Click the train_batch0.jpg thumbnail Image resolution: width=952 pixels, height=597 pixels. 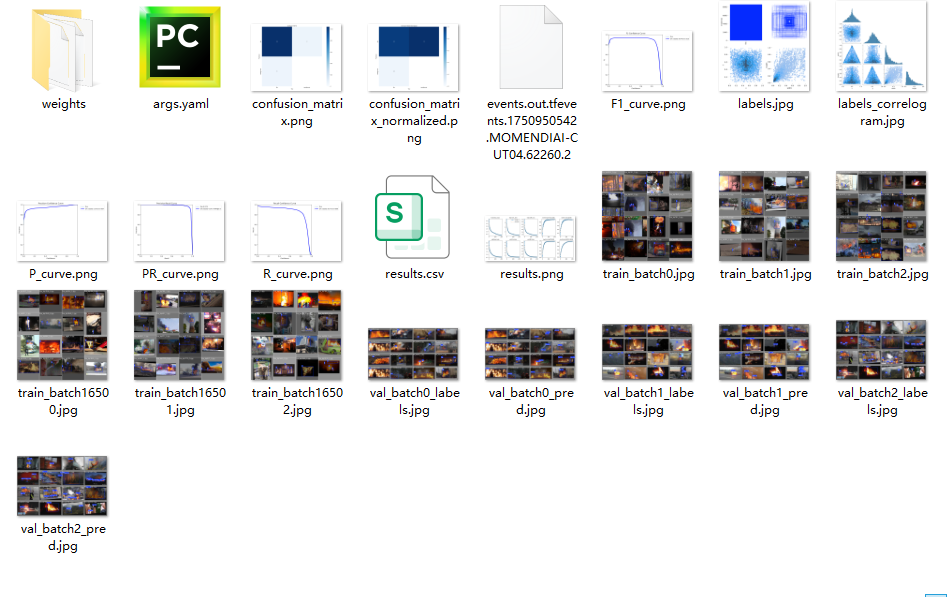point(647,216)
